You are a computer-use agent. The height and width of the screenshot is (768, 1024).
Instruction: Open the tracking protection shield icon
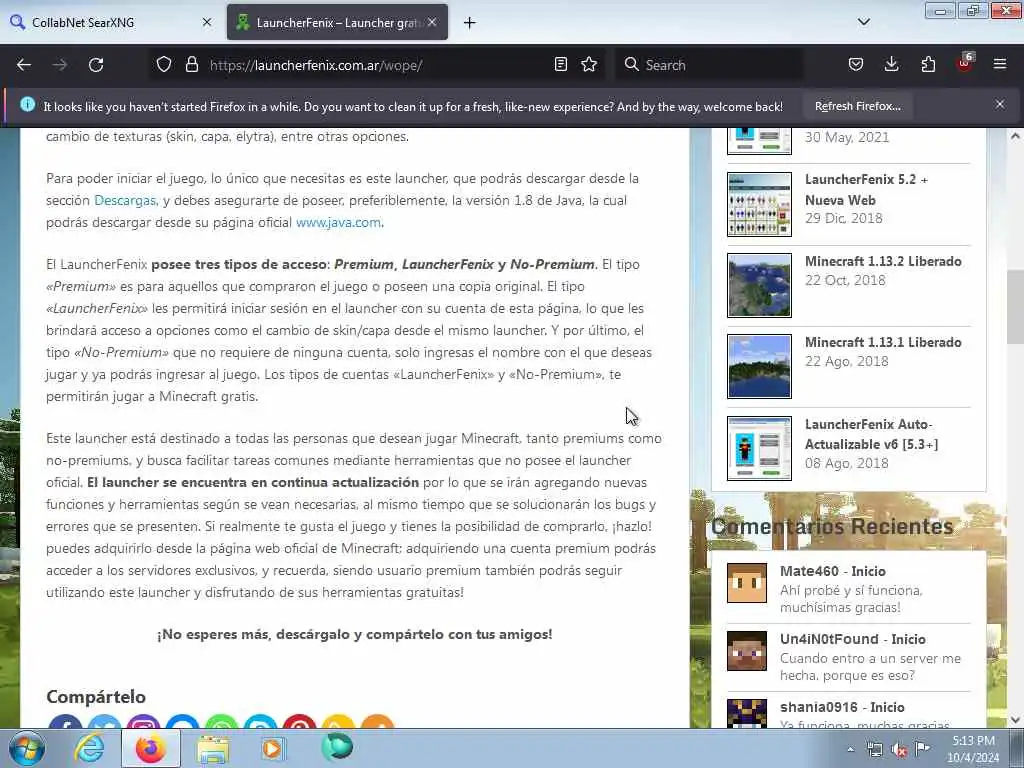pos(164,65)
